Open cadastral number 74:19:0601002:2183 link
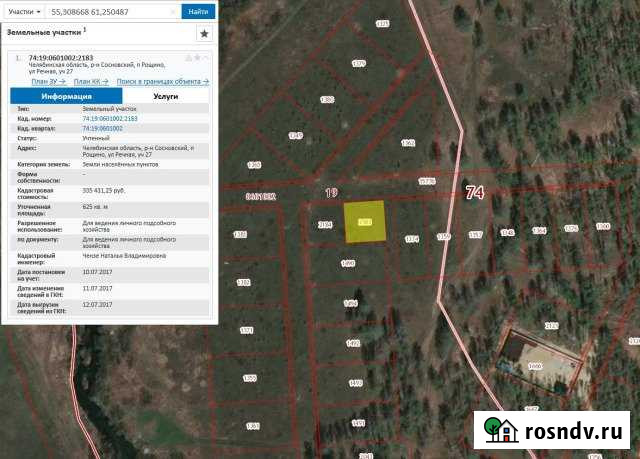 click(x=109, y=118)
